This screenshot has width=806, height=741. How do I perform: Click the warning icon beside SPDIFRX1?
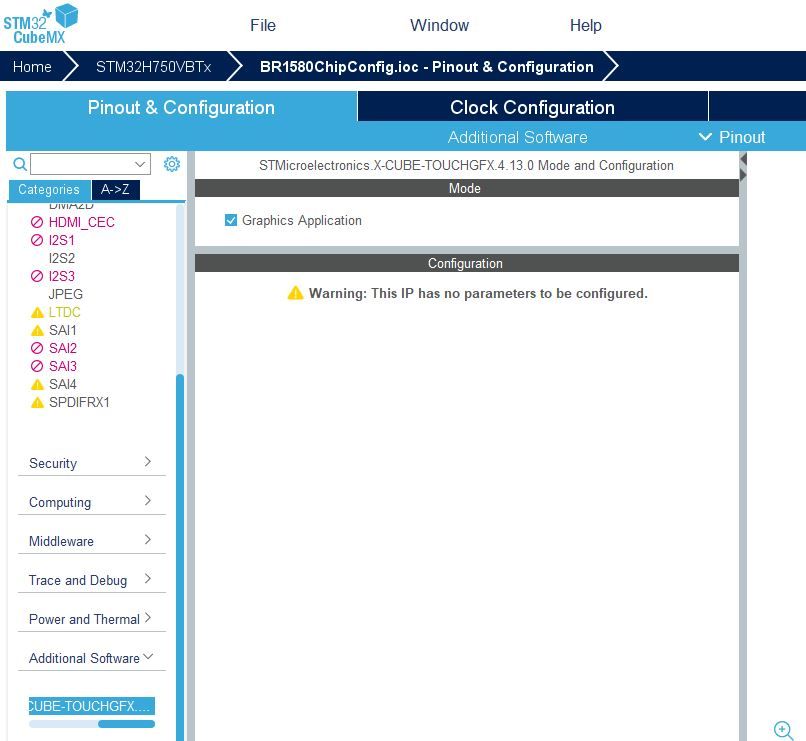tap(37, 402)
